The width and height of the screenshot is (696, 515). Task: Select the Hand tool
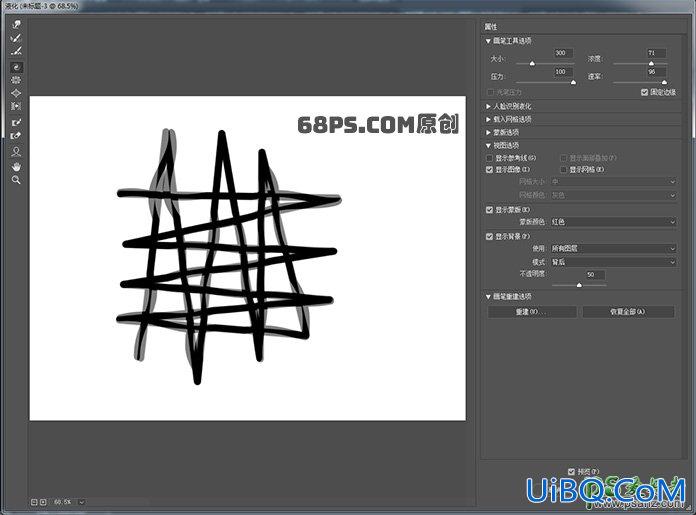pyautogui.click(x=16, y=166)
